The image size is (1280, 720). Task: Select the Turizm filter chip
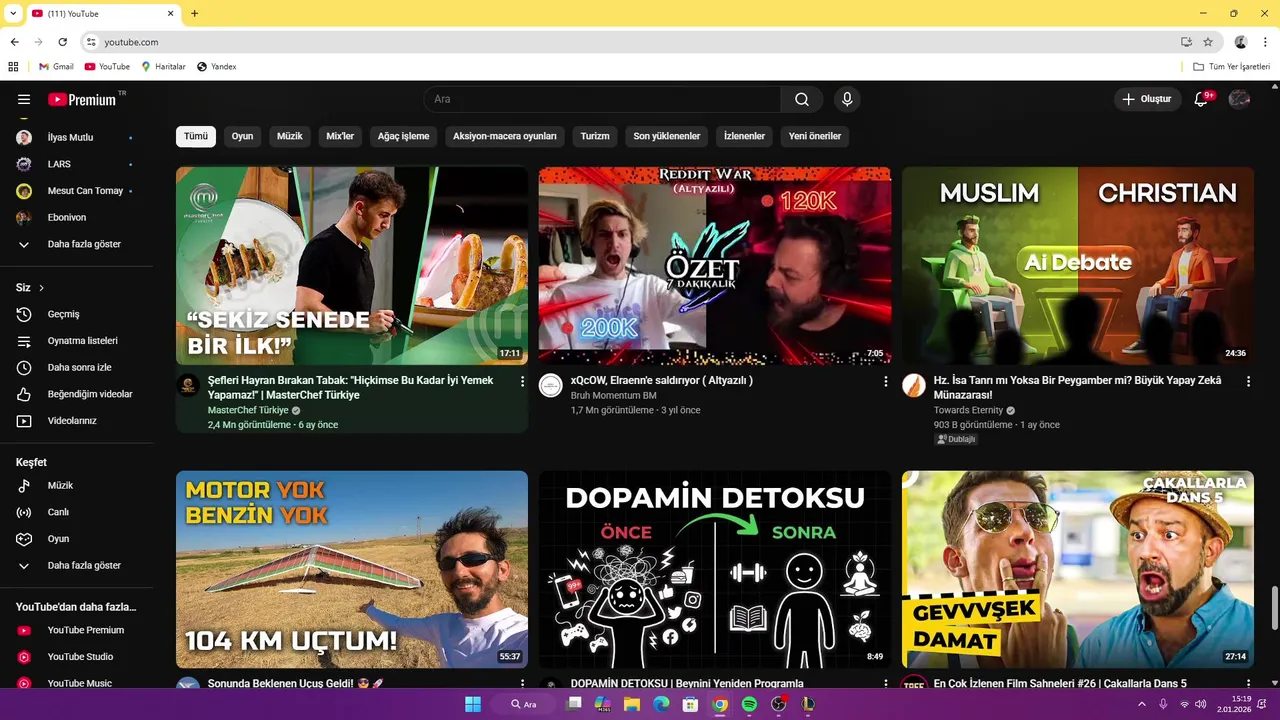pos(595,136)
